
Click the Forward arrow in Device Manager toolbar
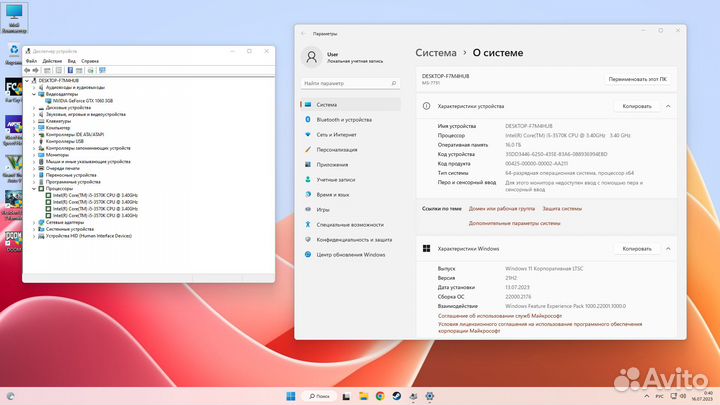coord(35,70)
